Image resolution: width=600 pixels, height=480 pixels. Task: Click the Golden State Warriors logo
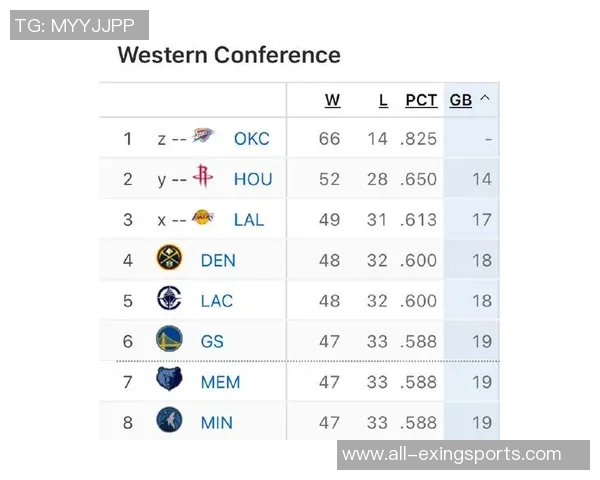pos(170,340)
